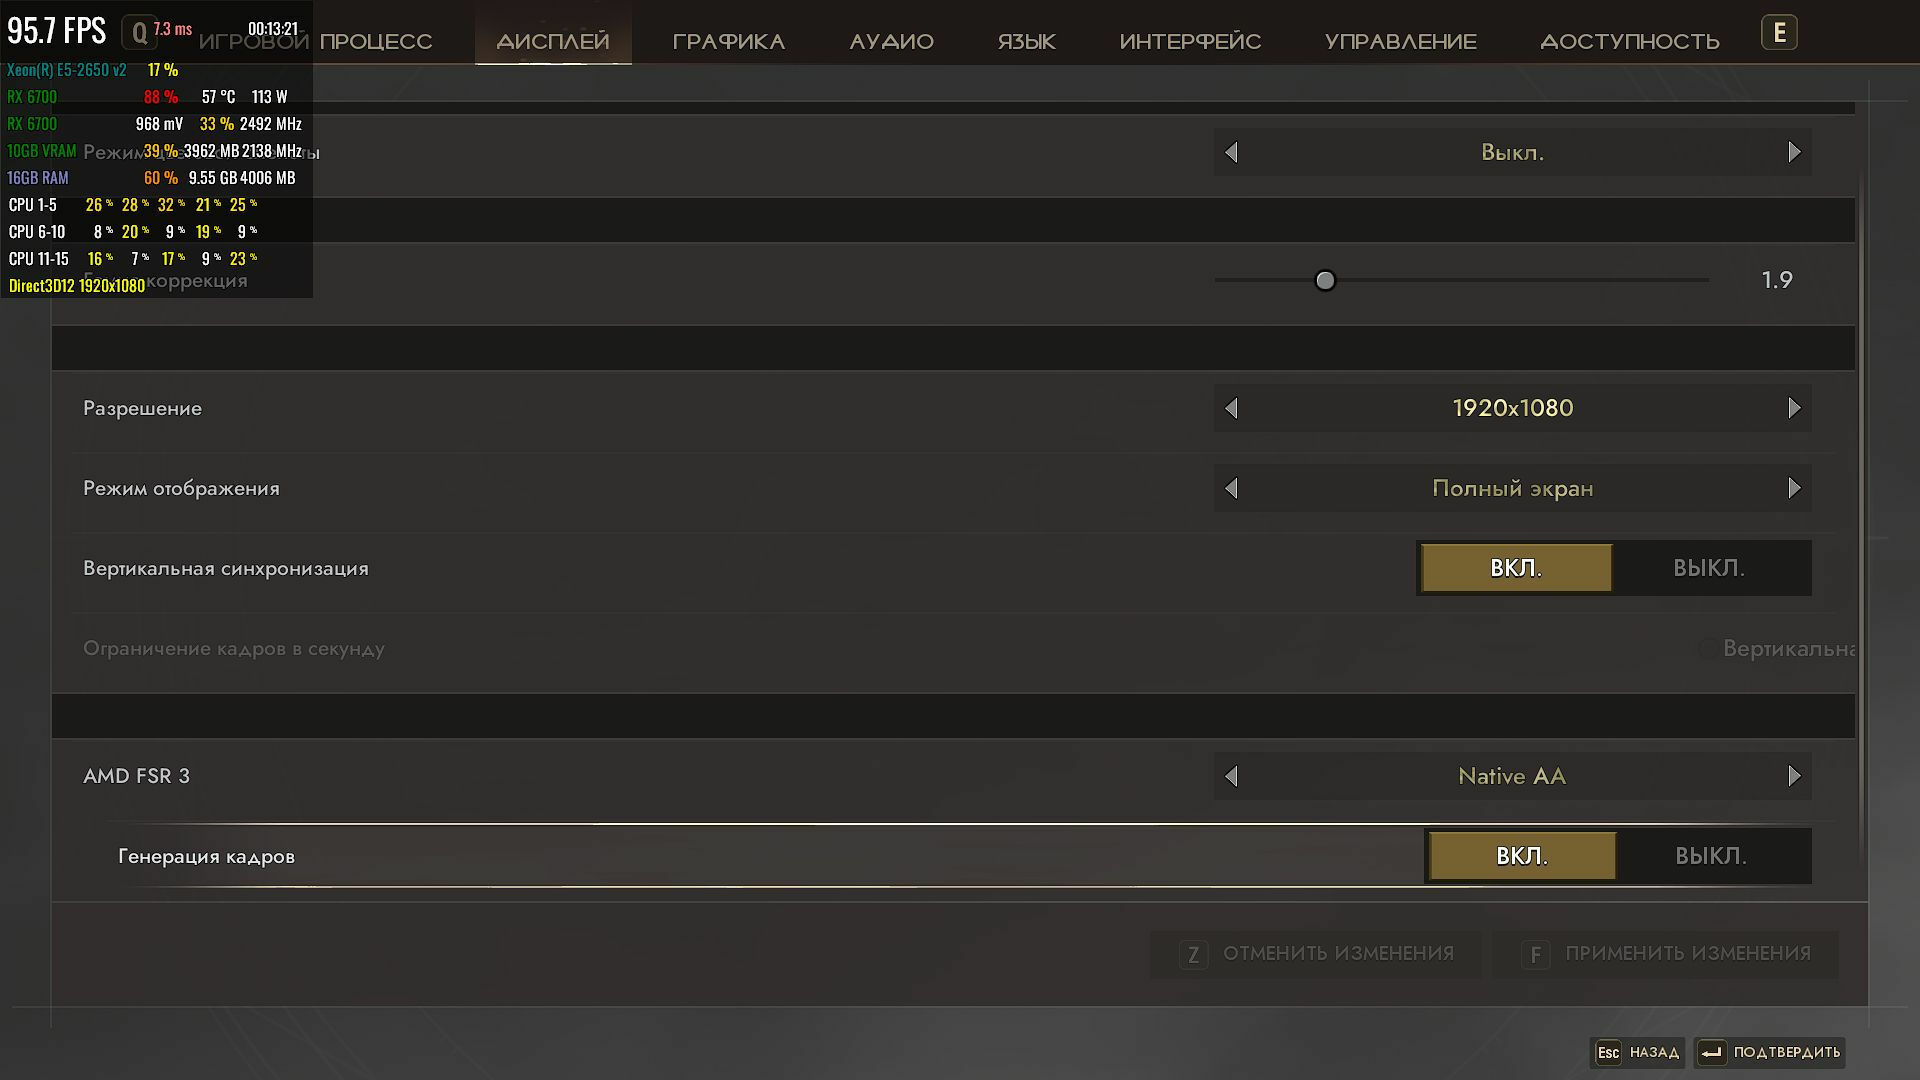
Task: Turn off Генерация кадров with ВЫКЛ.
Action: [x=1711, y=856]
